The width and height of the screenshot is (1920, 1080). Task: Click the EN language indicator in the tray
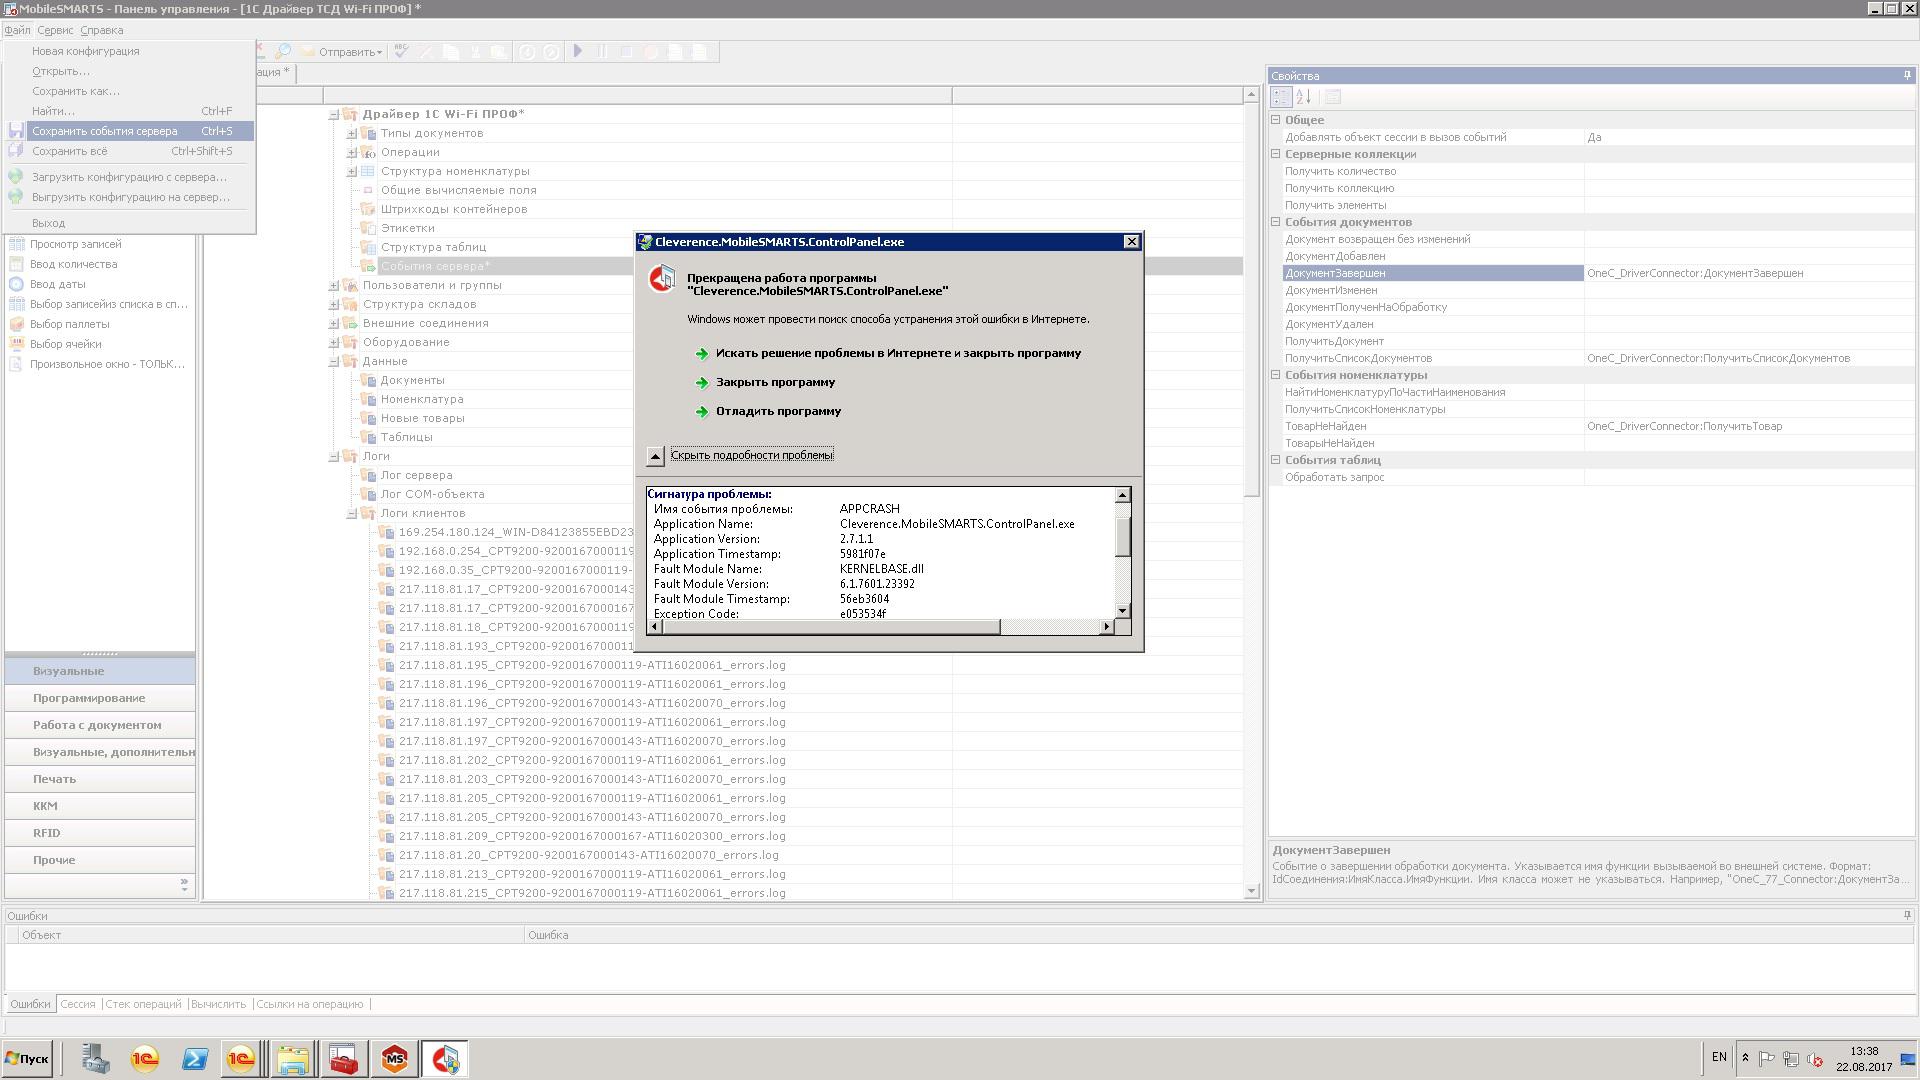click(x=1719, y=1057)
